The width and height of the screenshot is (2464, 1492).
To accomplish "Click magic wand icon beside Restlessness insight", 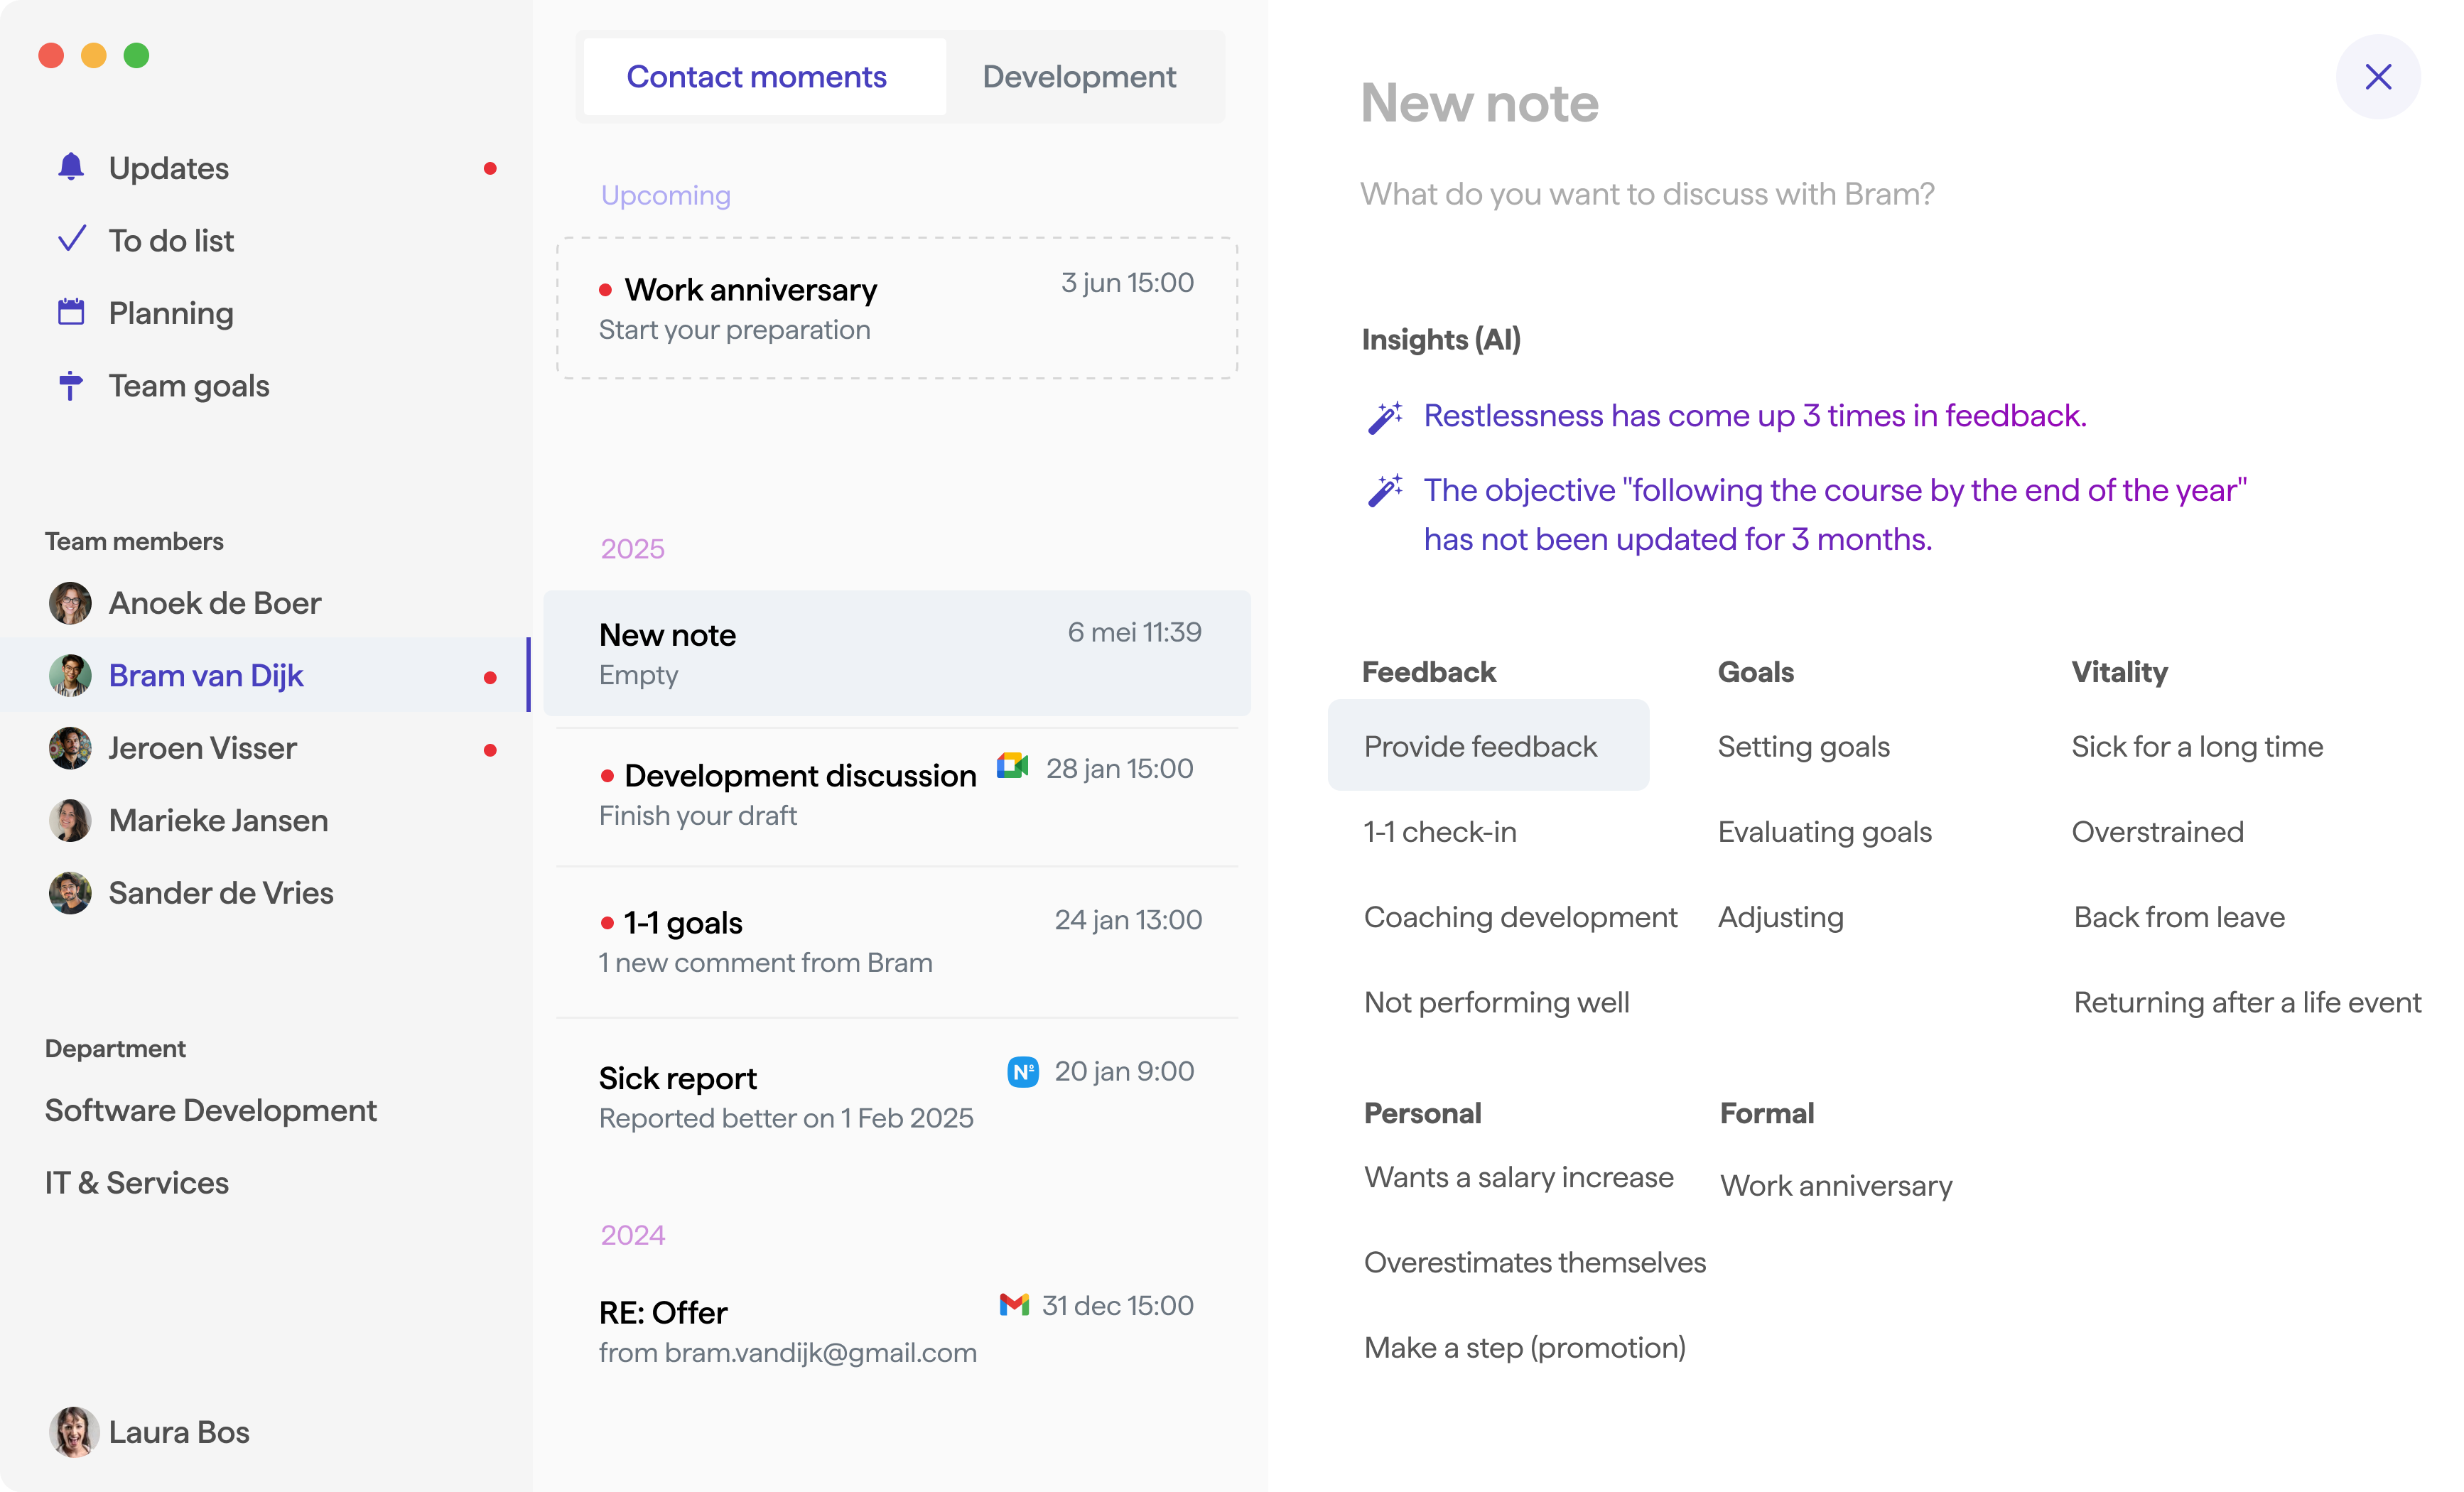I will [x=1385, y=417].
